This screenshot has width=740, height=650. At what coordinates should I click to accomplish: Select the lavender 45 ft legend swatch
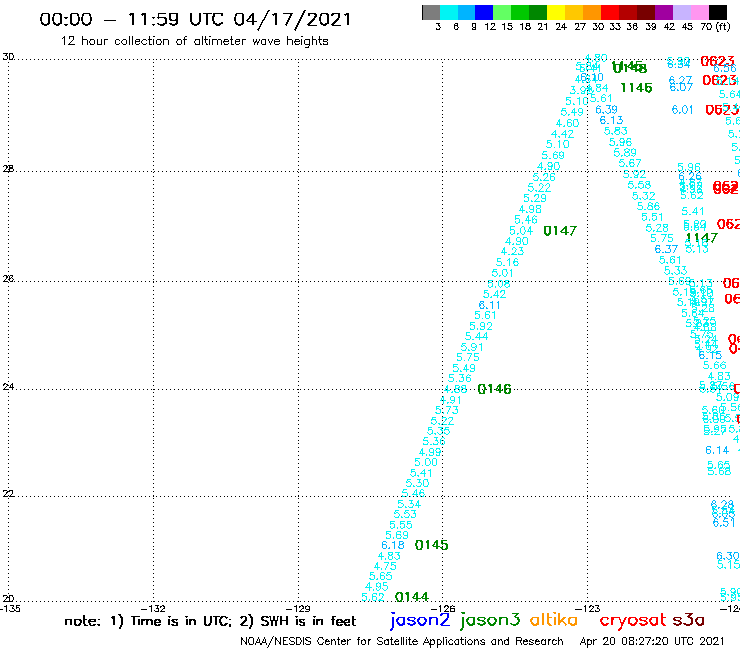(x=681, y=12)
